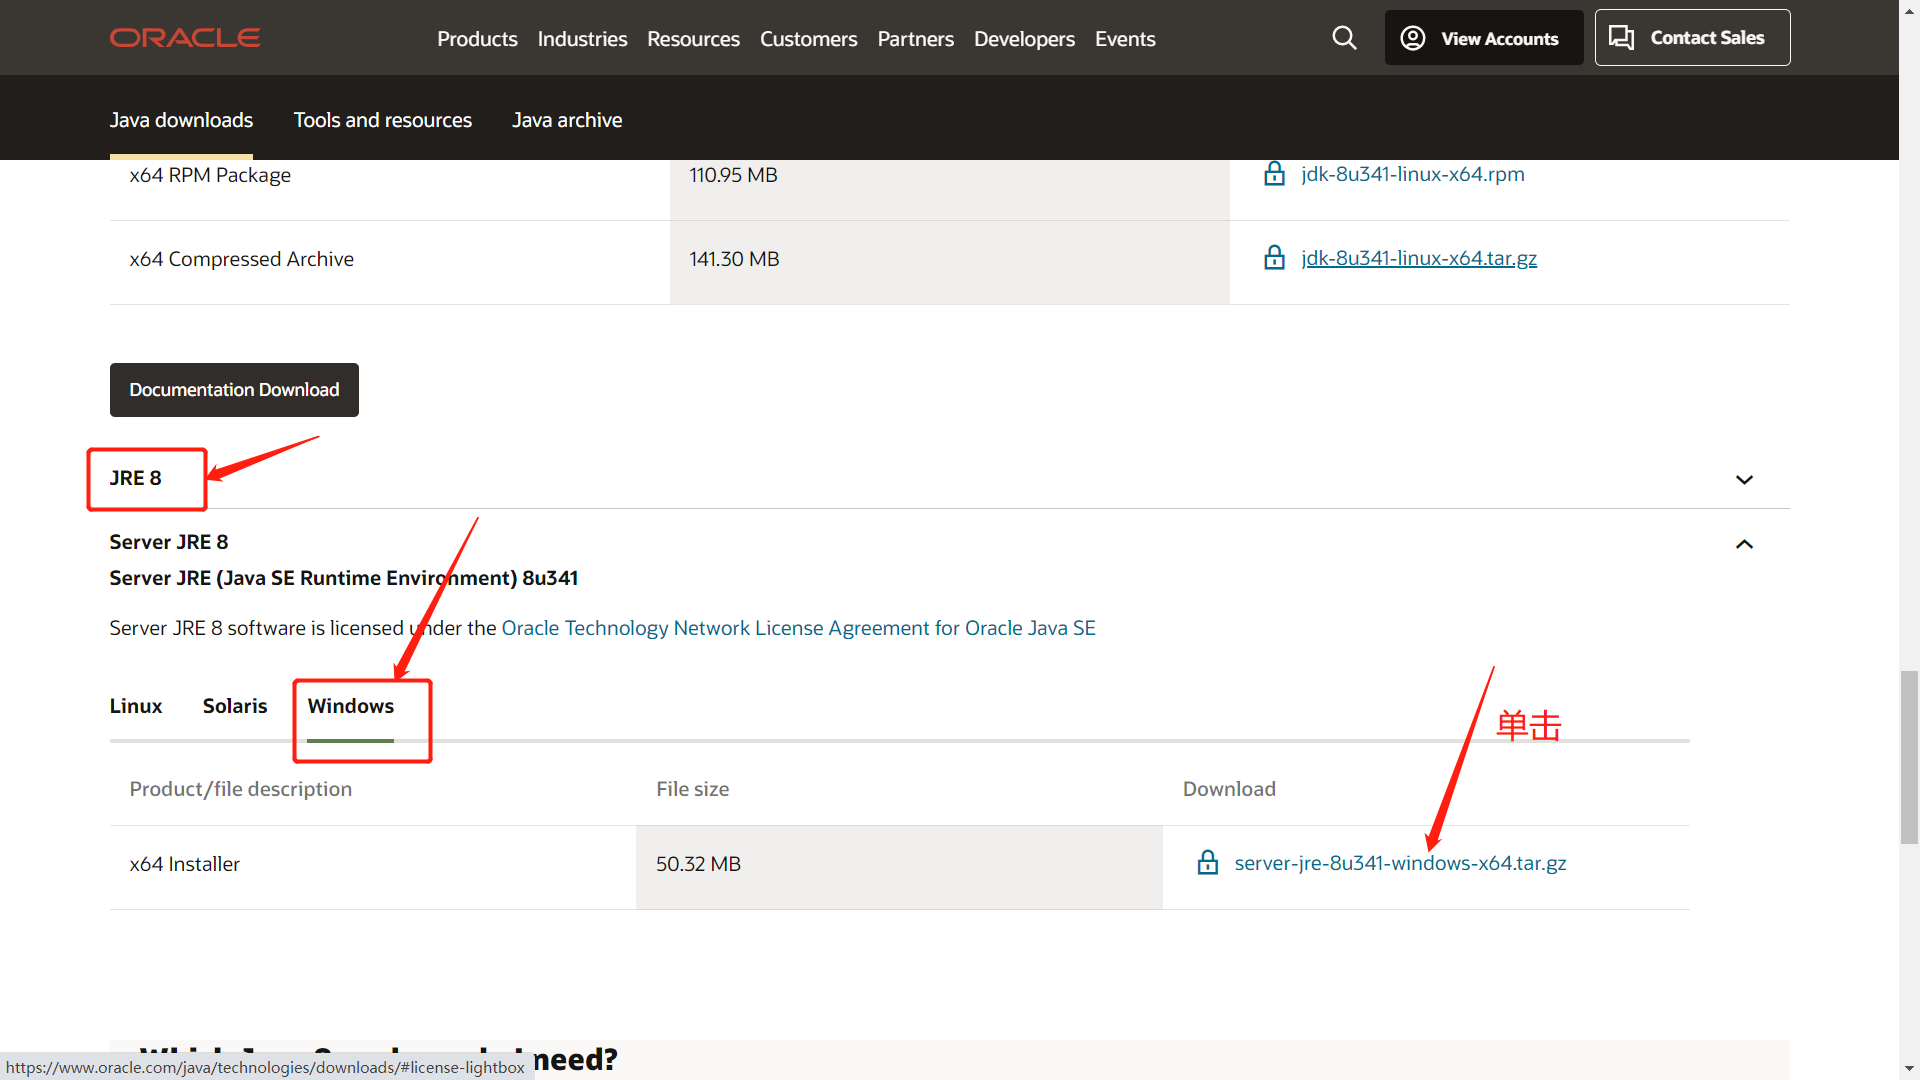Click the Server JRE 8 heading
Screen dimensions: 1920x1080
click(x=168, y=542)
